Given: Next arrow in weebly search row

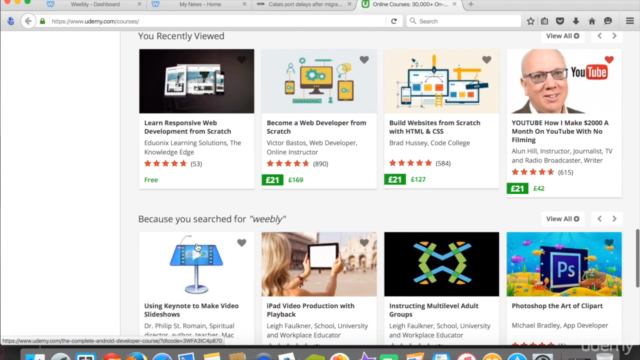Looking at the screenshot, I should [614, 219].
